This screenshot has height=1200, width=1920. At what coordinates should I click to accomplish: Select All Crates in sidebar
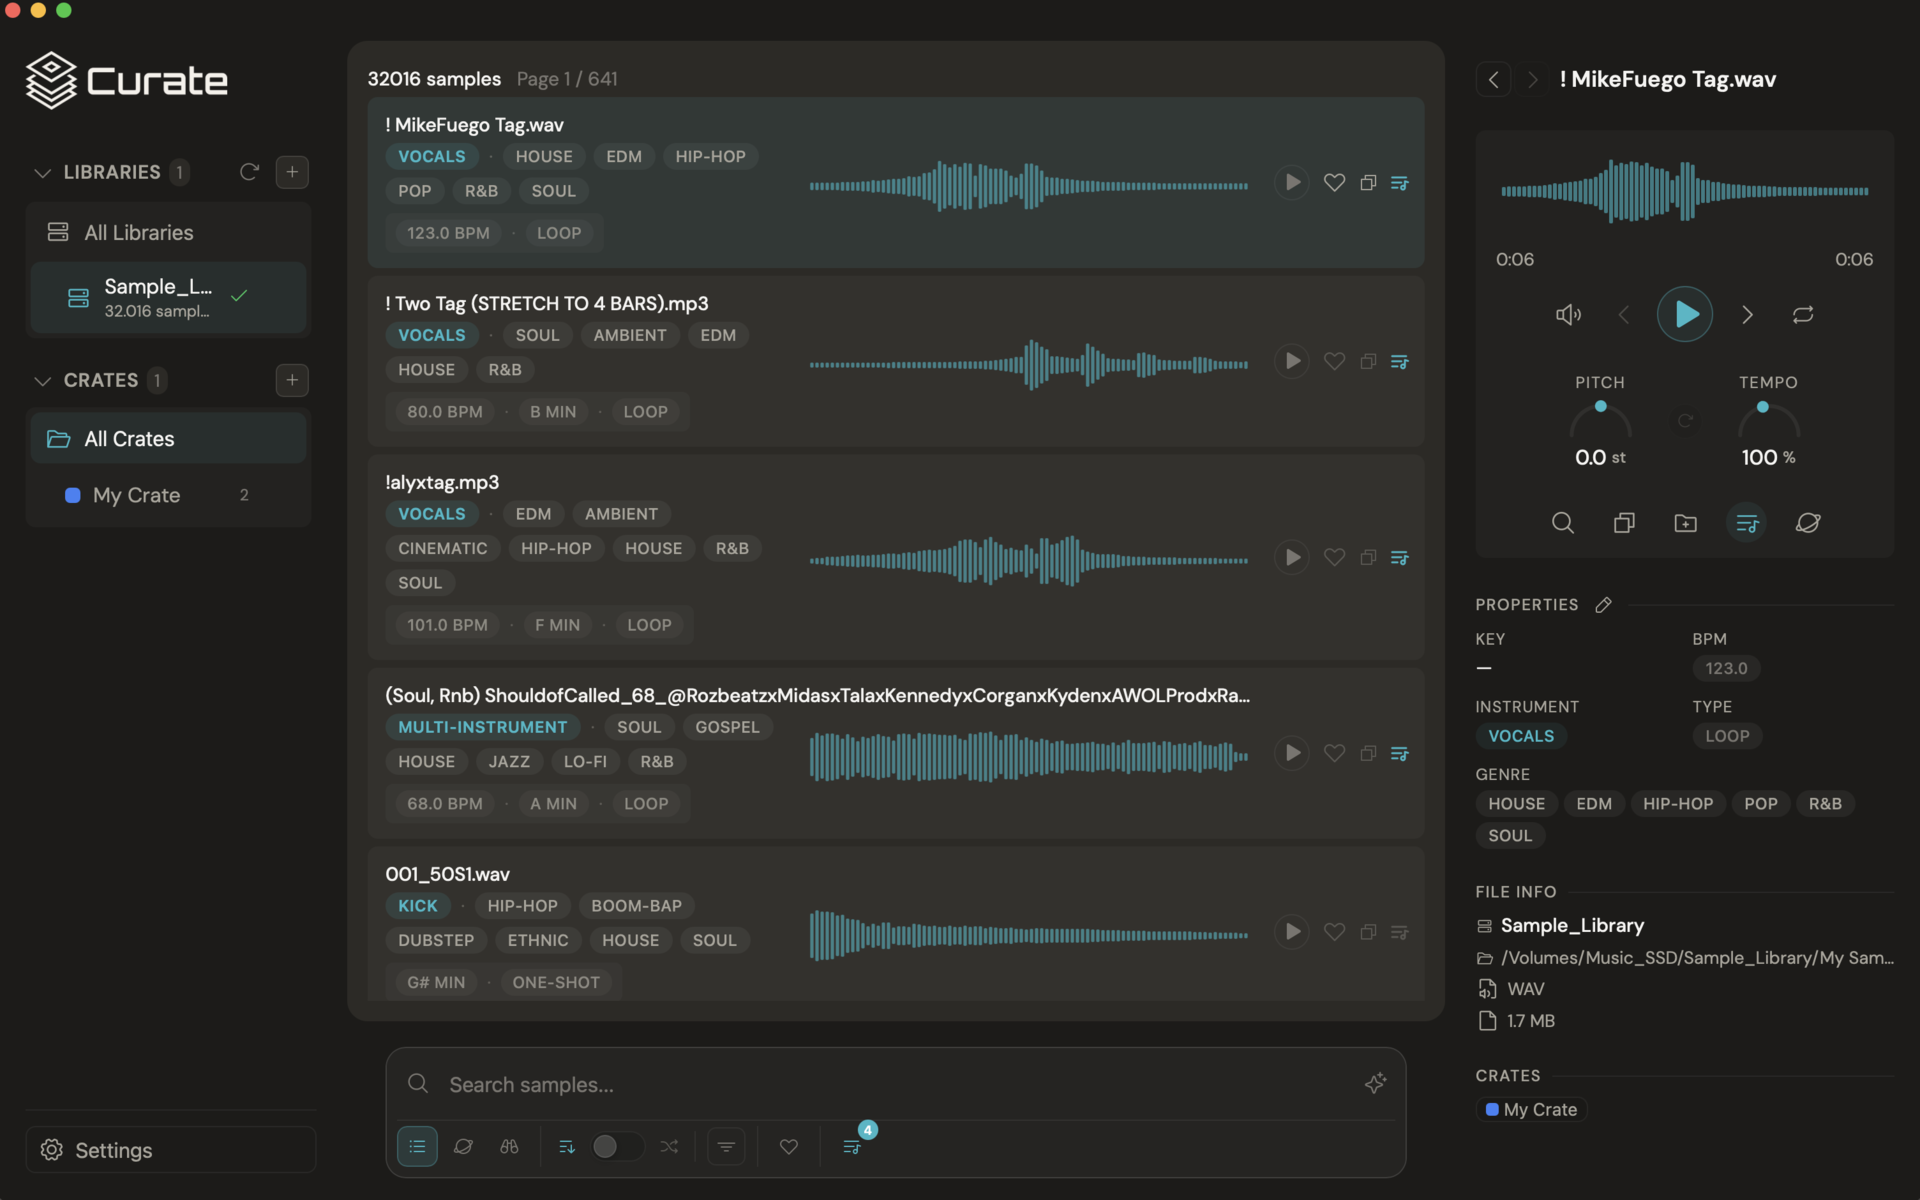coord(168,439)
